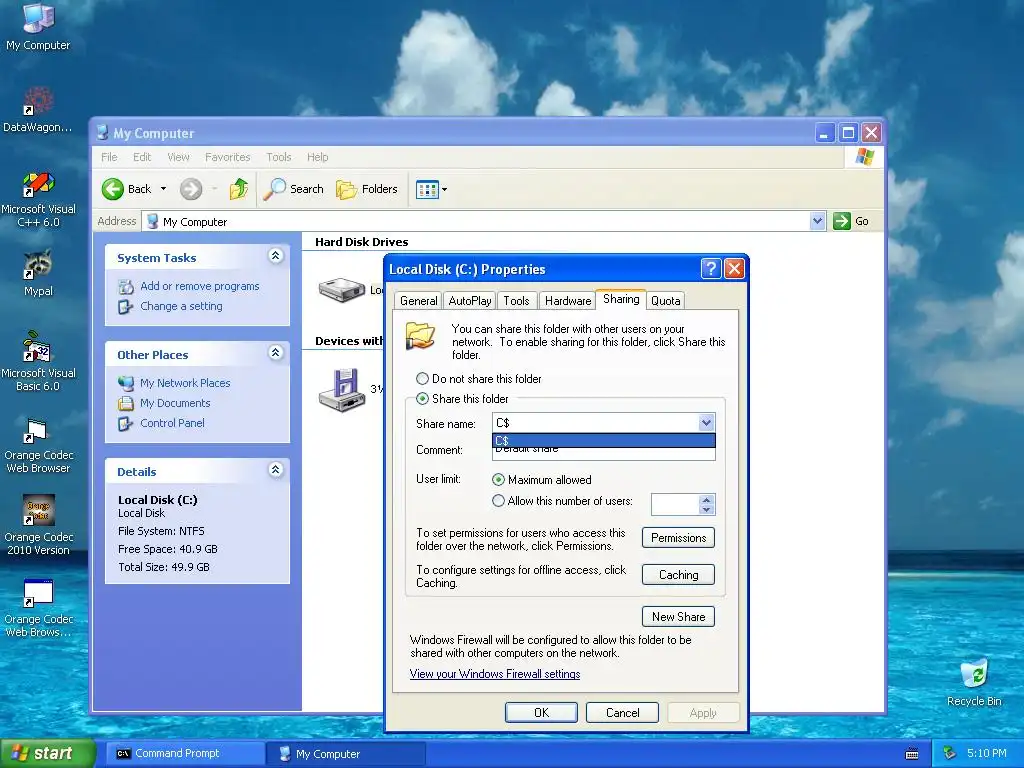This screenshot has width=1024, height=768.
Task: Launch Orange Codec Web Browser shortcut
Action: pyautogui.click(x=38, y=445)
